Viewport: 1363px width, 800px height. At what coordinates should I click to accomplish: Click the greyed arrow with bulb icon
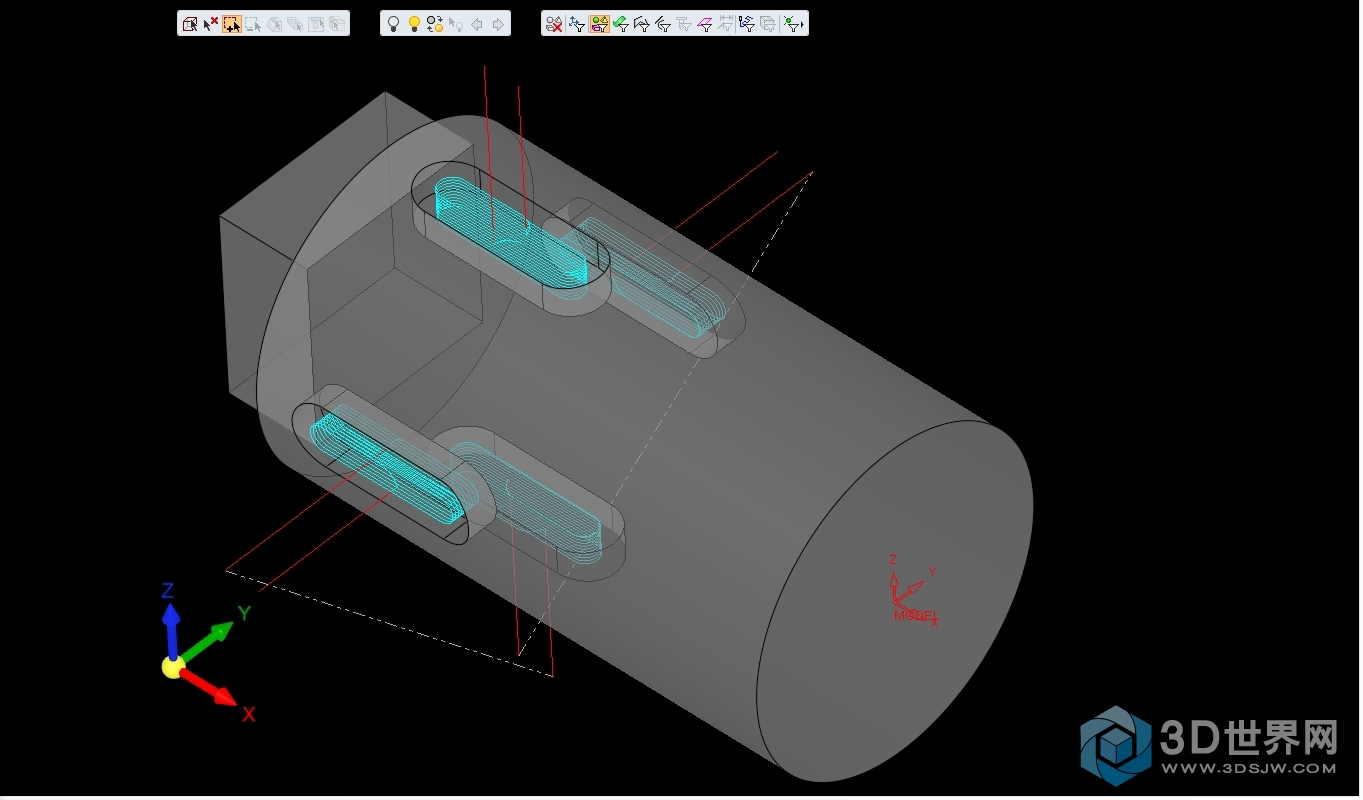tap(456, 24)
